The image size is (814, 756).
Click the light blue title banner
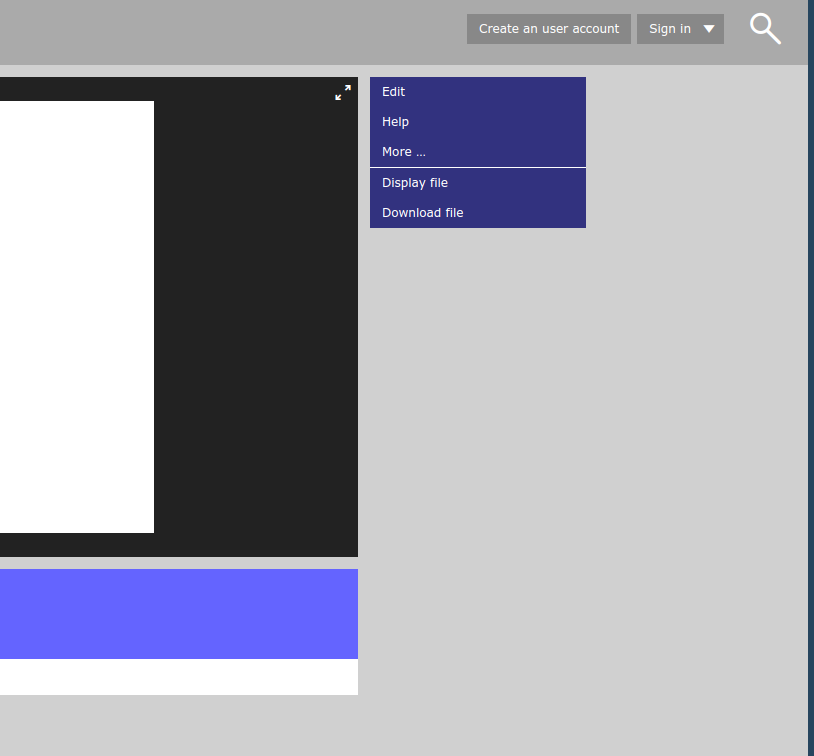pyautogui.click(x=178, y=613)
